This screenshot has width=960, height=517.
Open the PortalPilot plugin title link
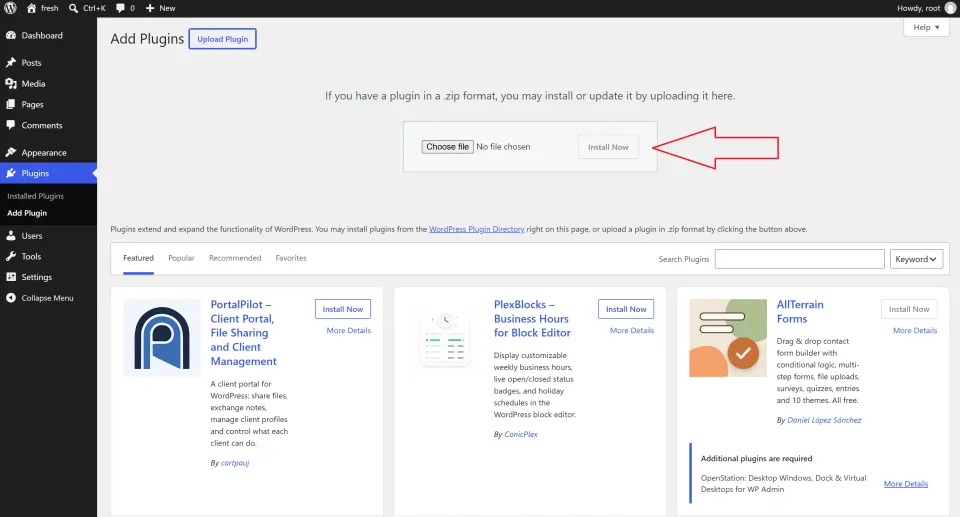tap(244, 333)
